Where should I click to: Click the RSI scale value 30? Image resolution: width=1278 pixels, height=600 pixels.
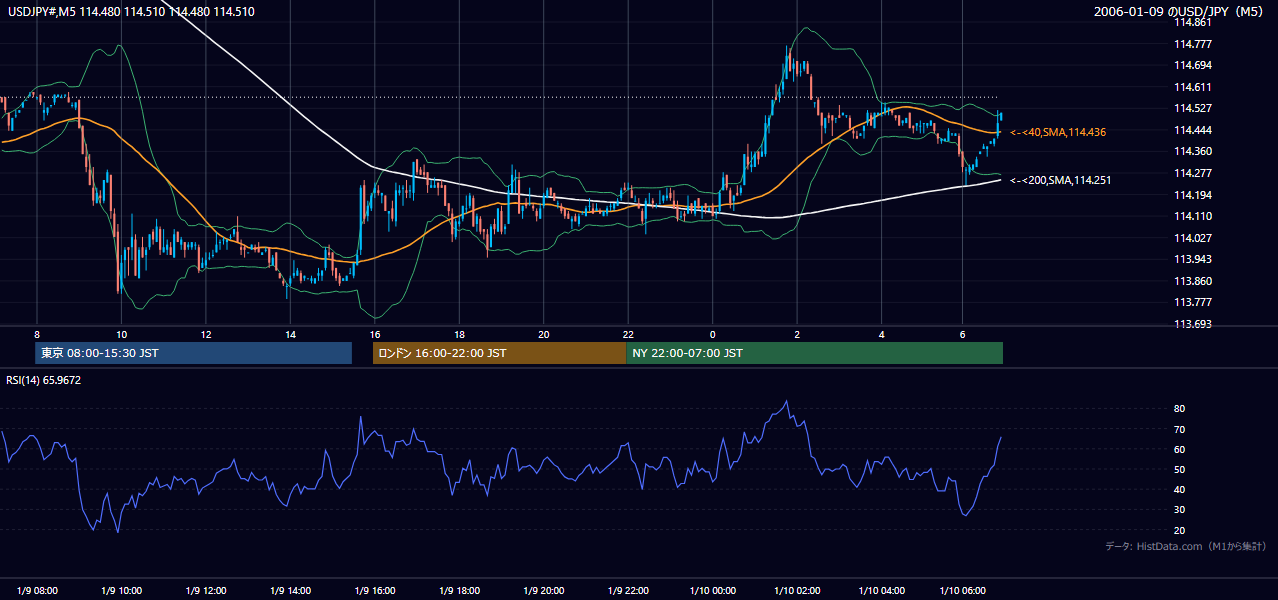point(1179,510)
